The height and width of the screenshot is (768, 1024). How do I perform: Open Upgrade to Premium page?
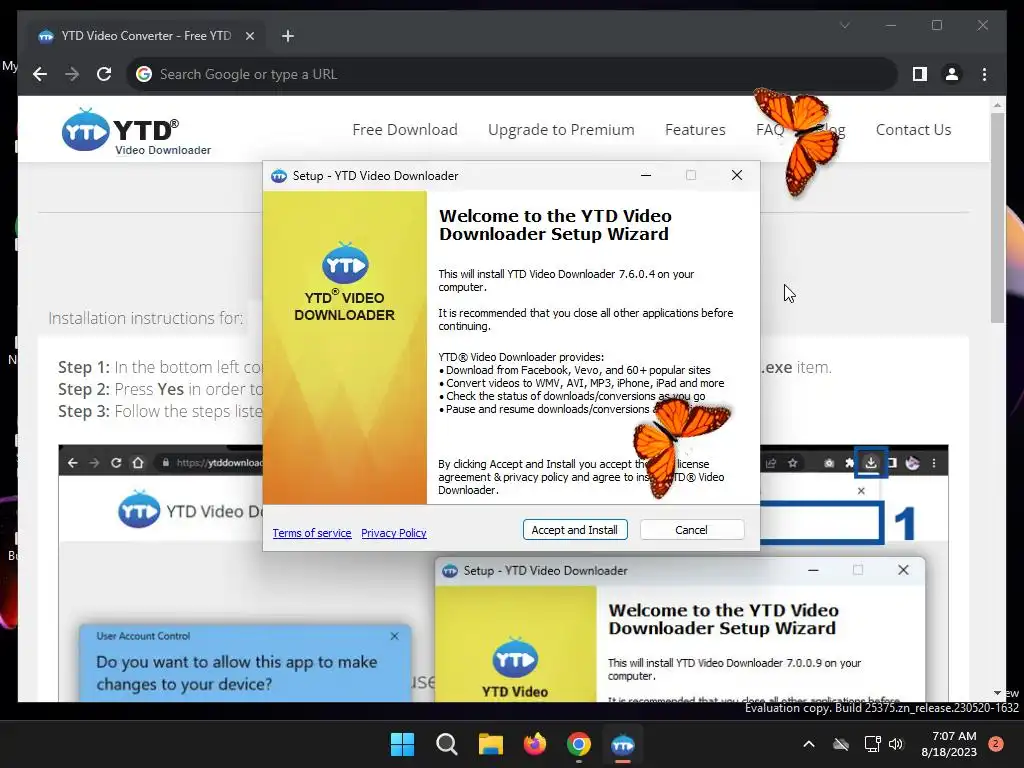(561, 129)
